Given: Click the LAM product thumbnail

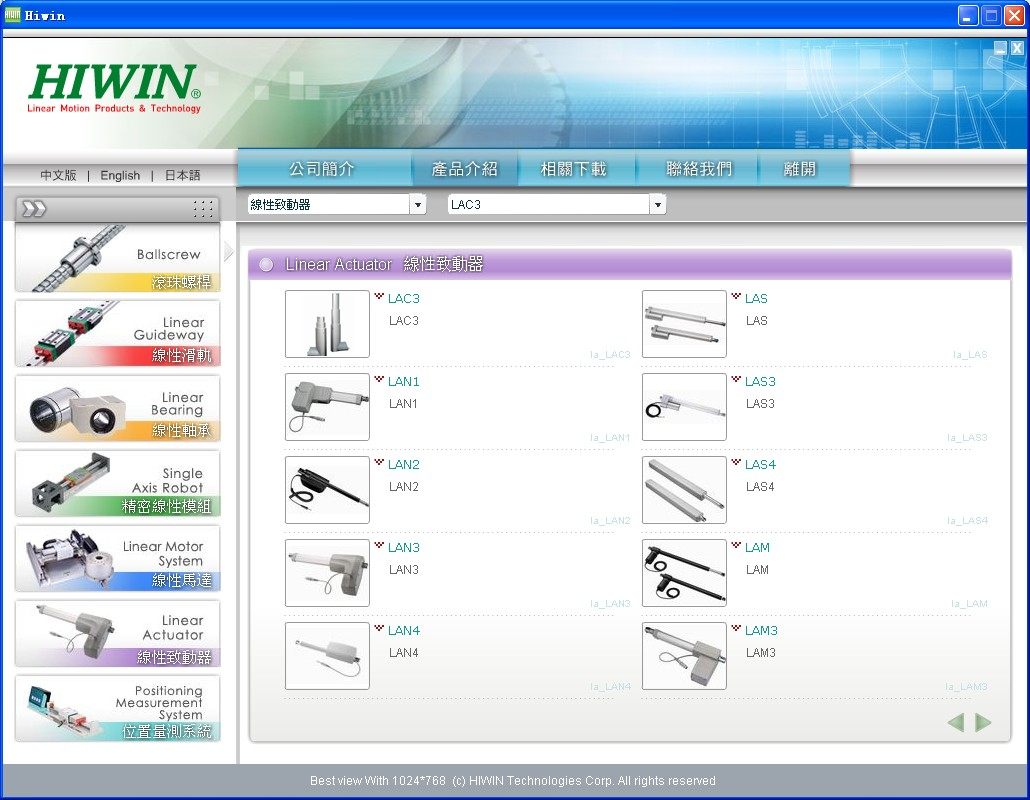Looking at the screenshot, I should click(684, 573).
